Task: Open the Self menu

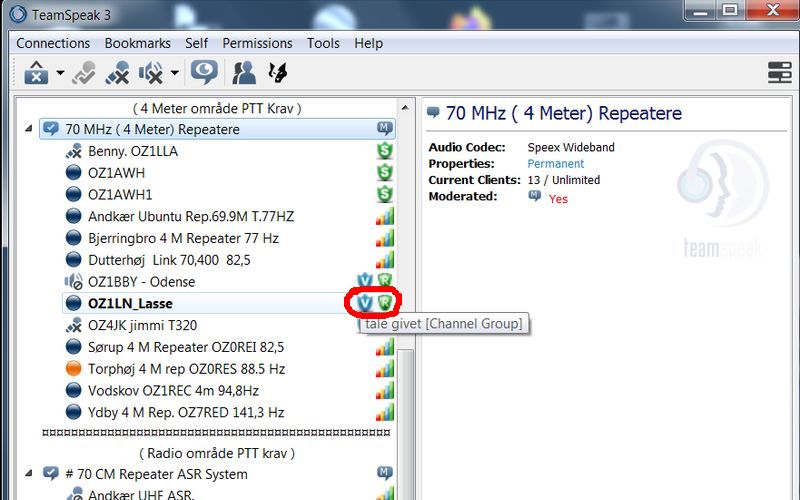Action: (196, 43)
